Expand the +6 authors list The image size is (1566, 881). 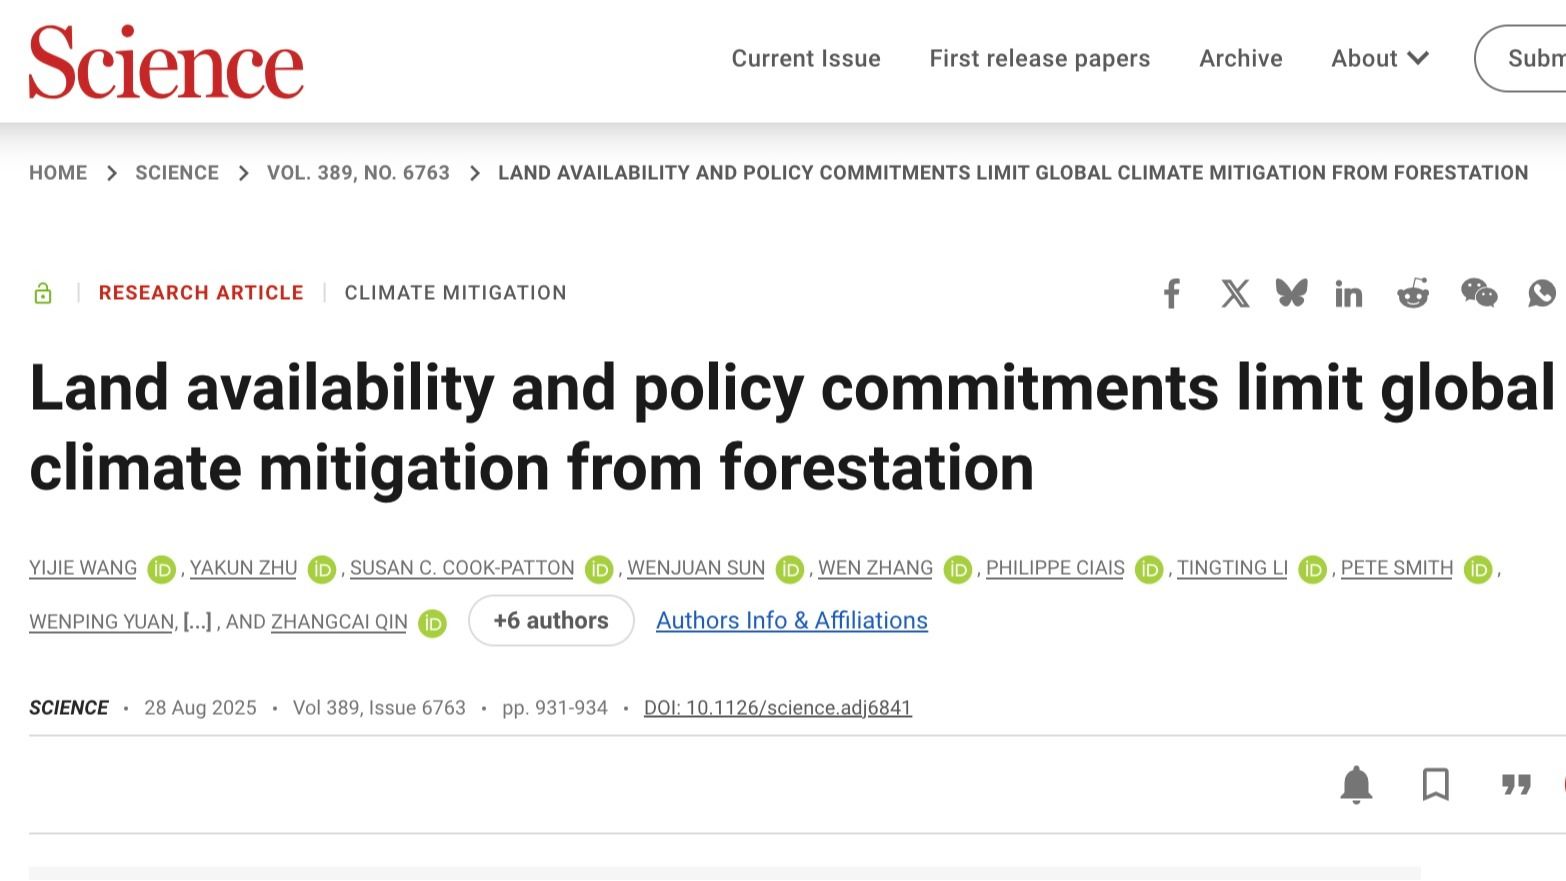point(551,621)
